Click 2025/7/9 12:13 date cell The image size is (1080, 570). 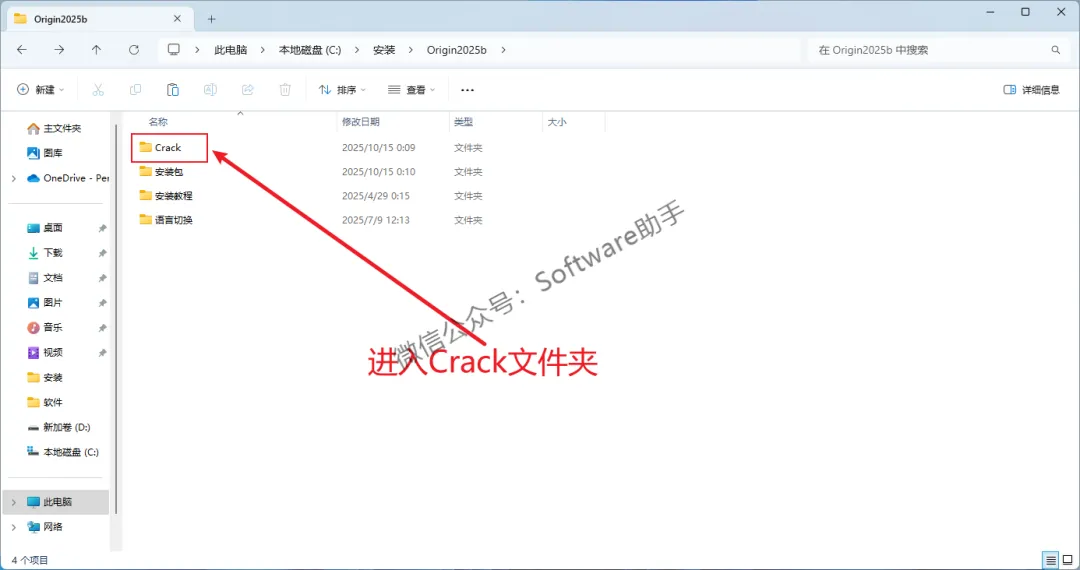(375, 220)
